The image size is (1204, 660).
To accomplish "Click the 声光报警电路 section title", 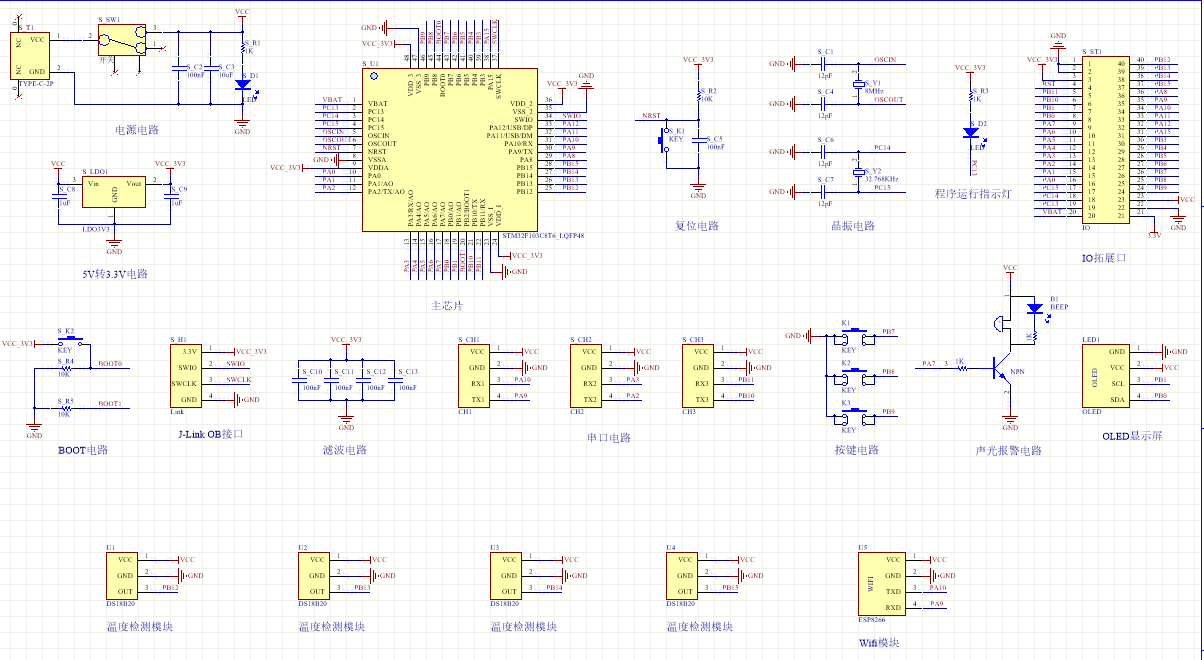I will [1008, 450].
